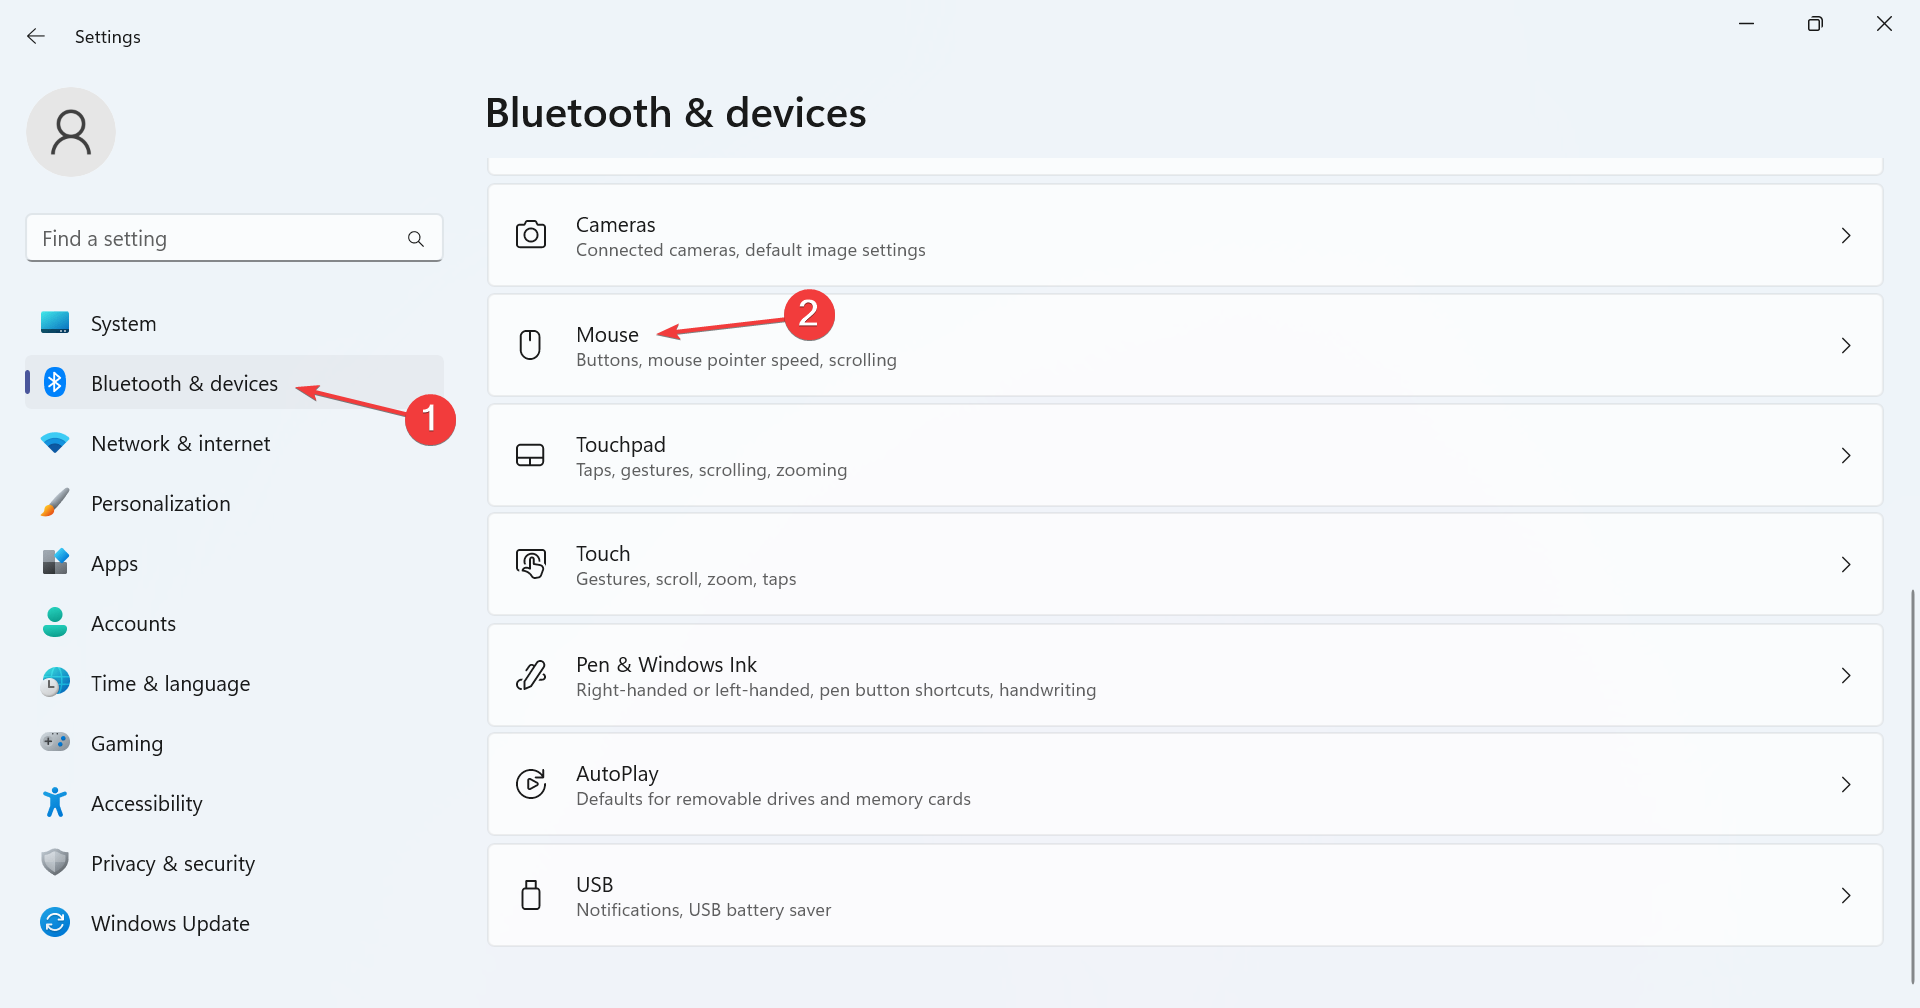Click the back arrow in Settings header
Screen dimensions: 1920x1008
tap(36, 36)
